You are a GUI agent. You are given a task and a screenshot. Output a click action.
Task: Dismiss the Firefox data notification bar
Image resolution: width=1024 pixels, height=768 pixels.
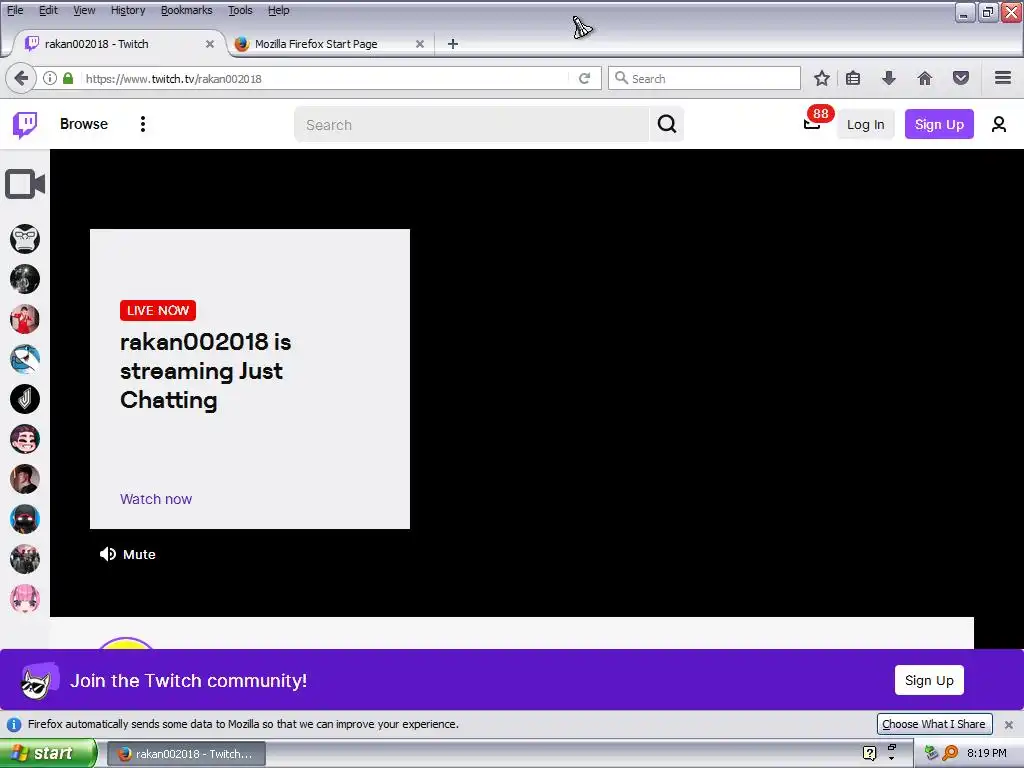click(1009, 725)
